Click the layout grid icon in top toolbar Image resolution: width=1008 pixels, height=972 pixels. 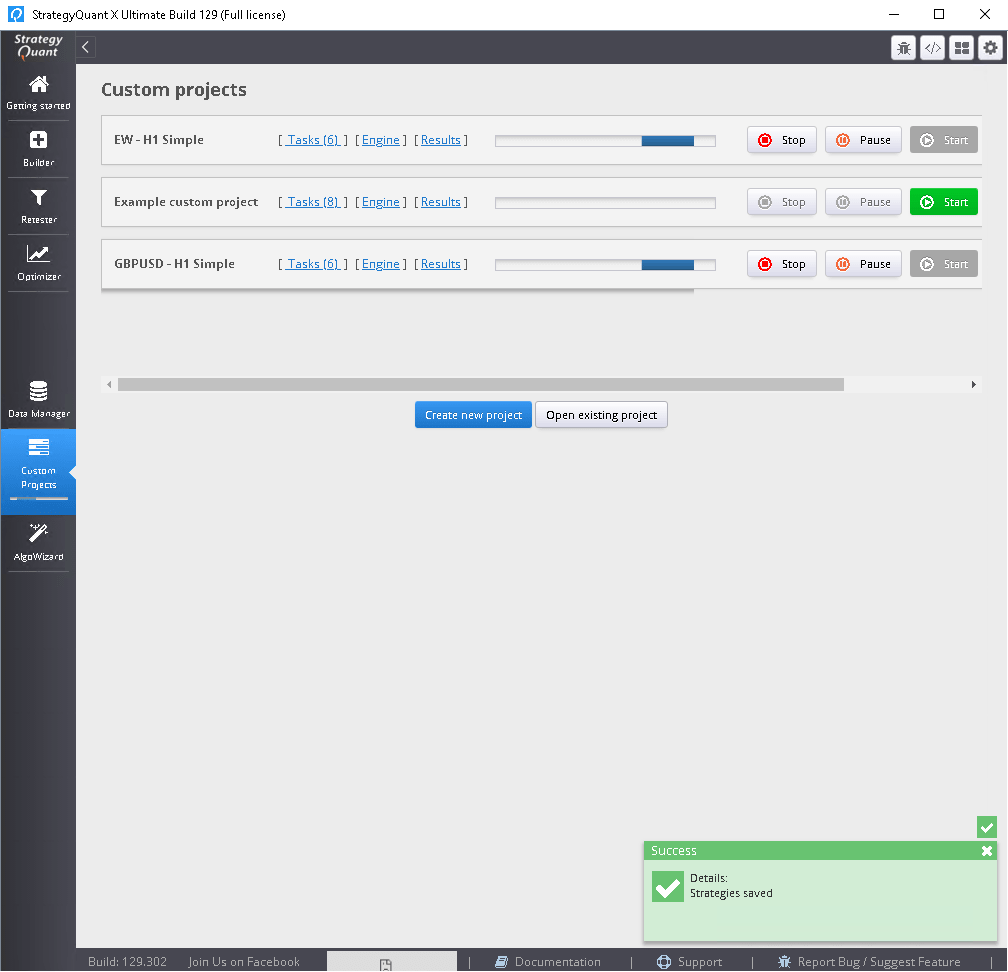[x=961, y=48]
